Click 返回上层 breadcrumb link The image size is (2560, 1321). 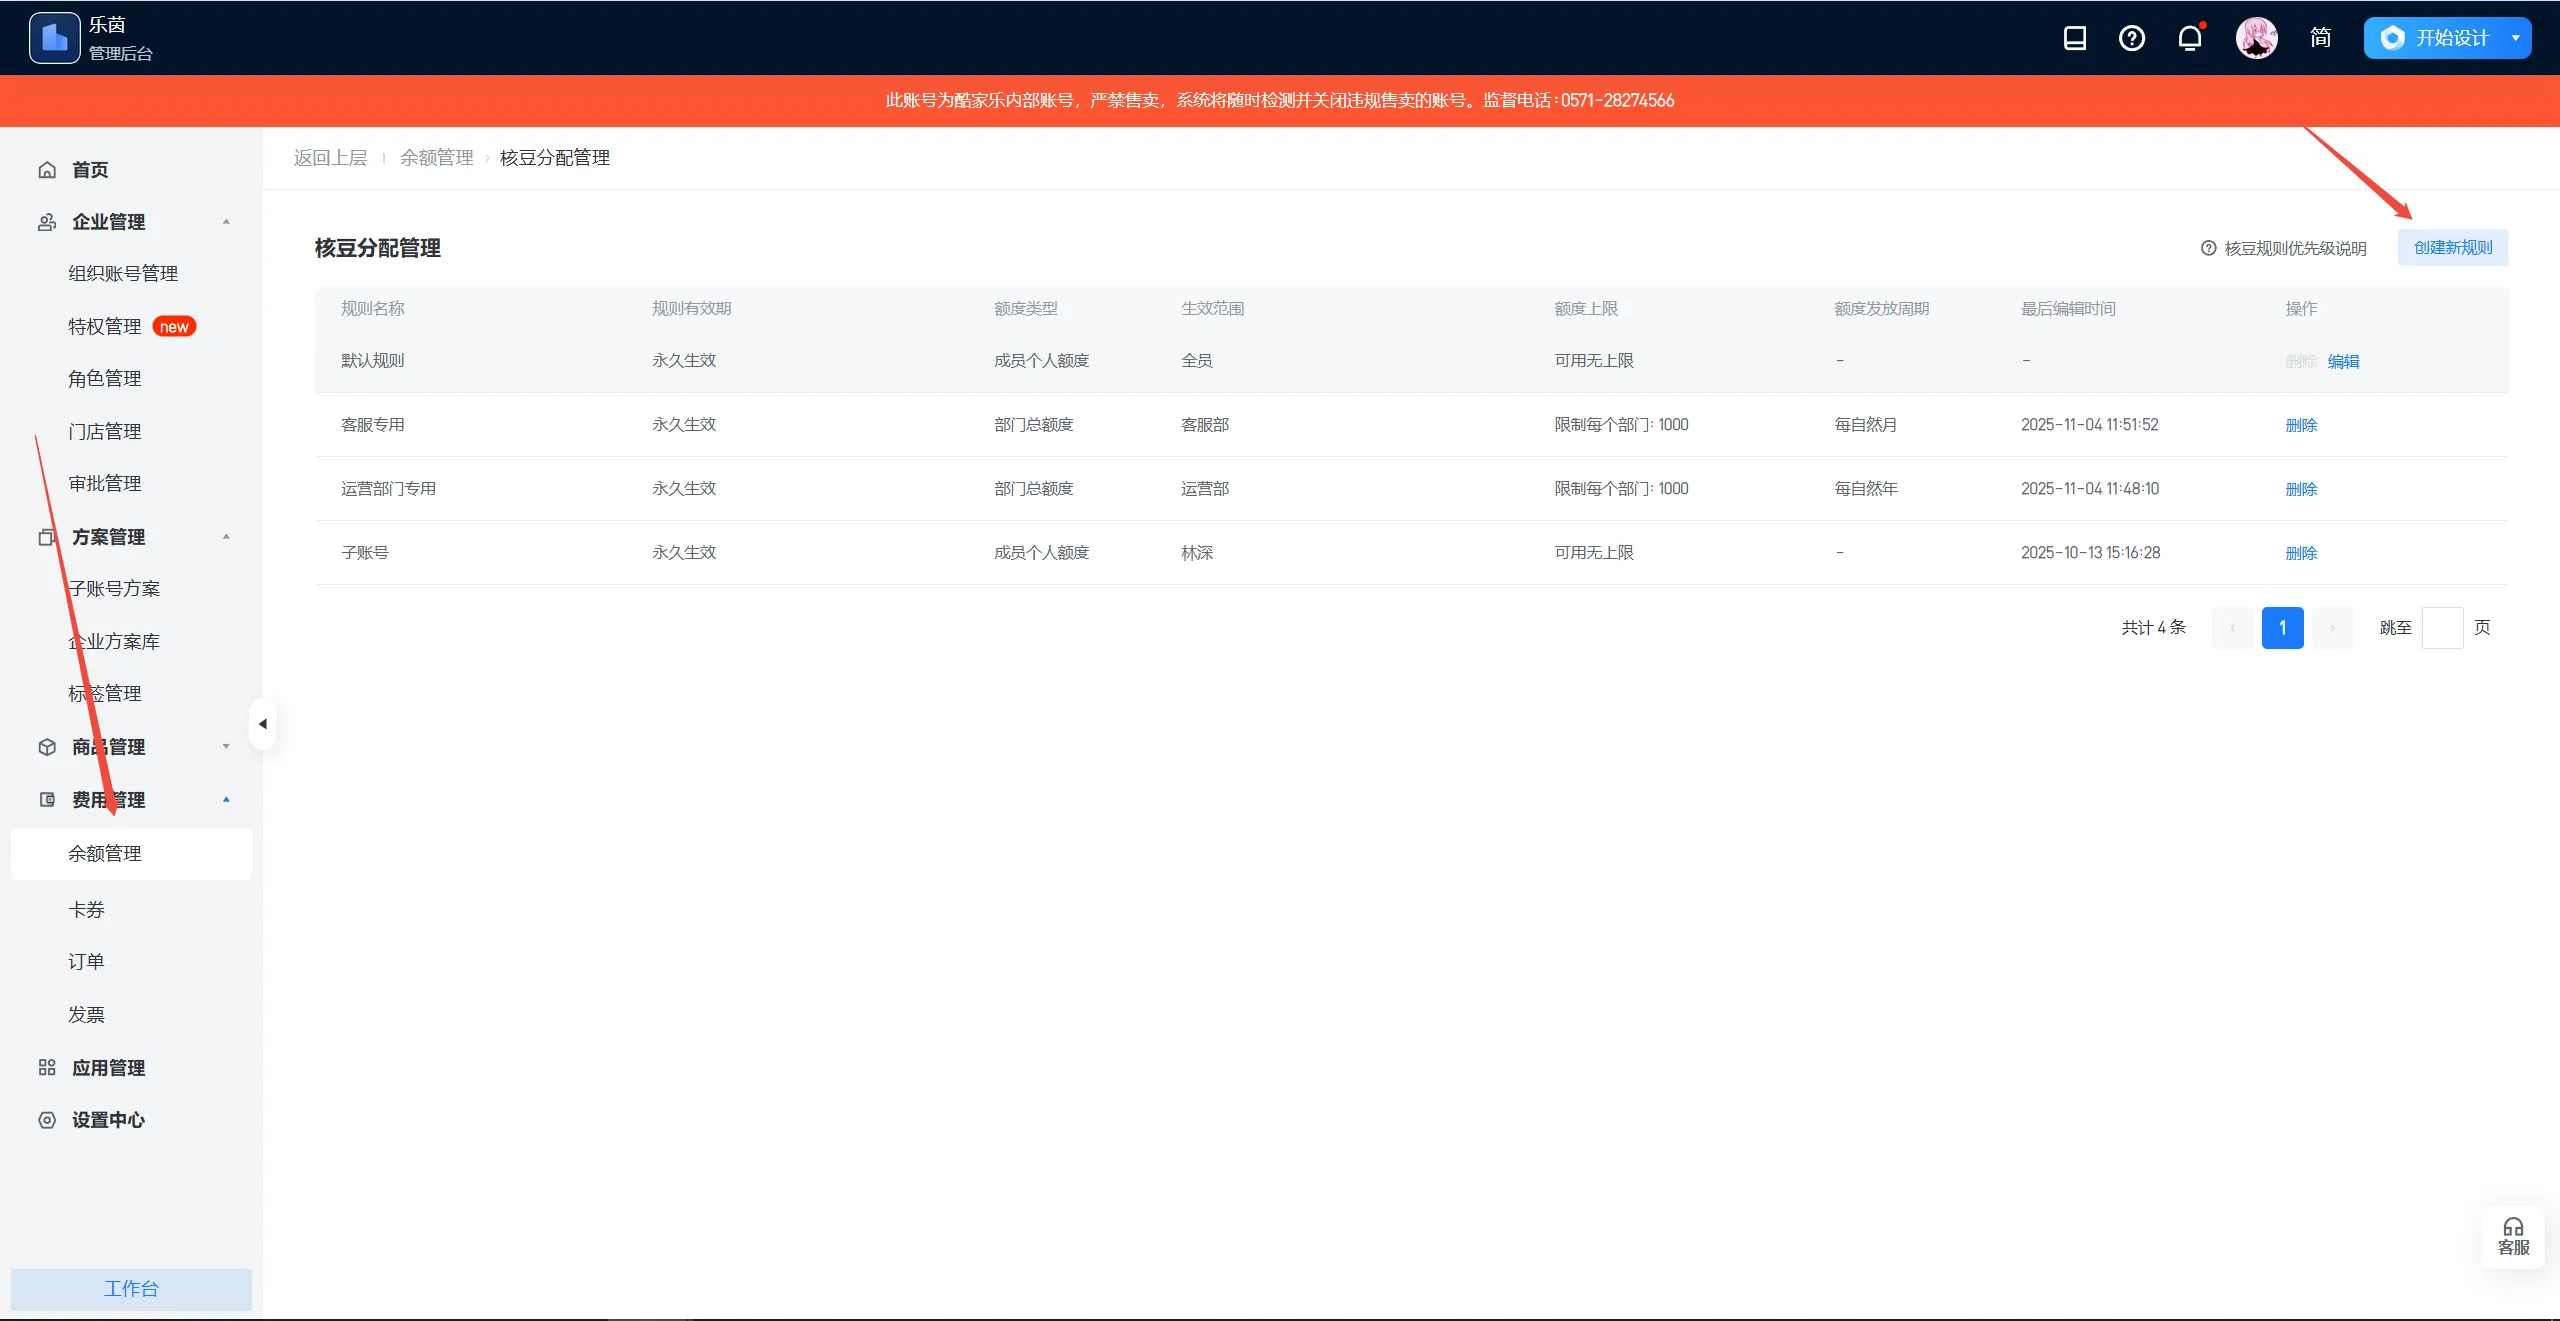(x=330, y=158)
